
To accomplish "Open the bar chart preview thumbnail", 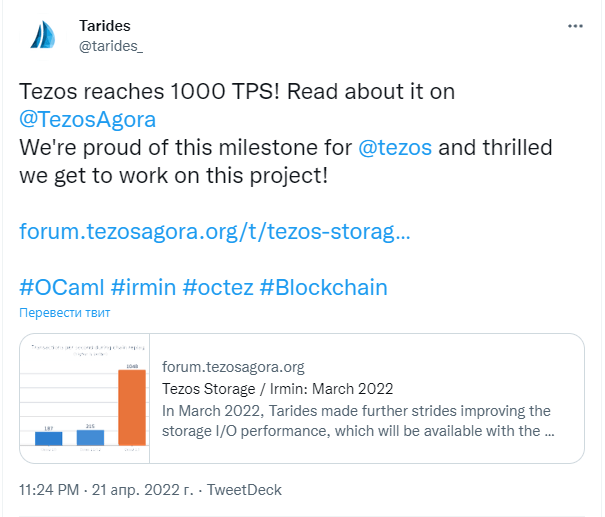I will (x=84, y=398).
